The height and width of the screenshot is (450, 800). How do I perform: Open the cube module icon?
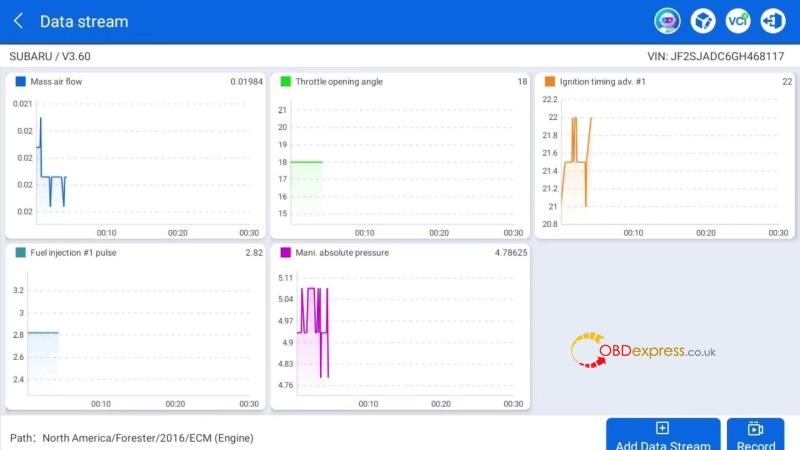coord(703,21)
